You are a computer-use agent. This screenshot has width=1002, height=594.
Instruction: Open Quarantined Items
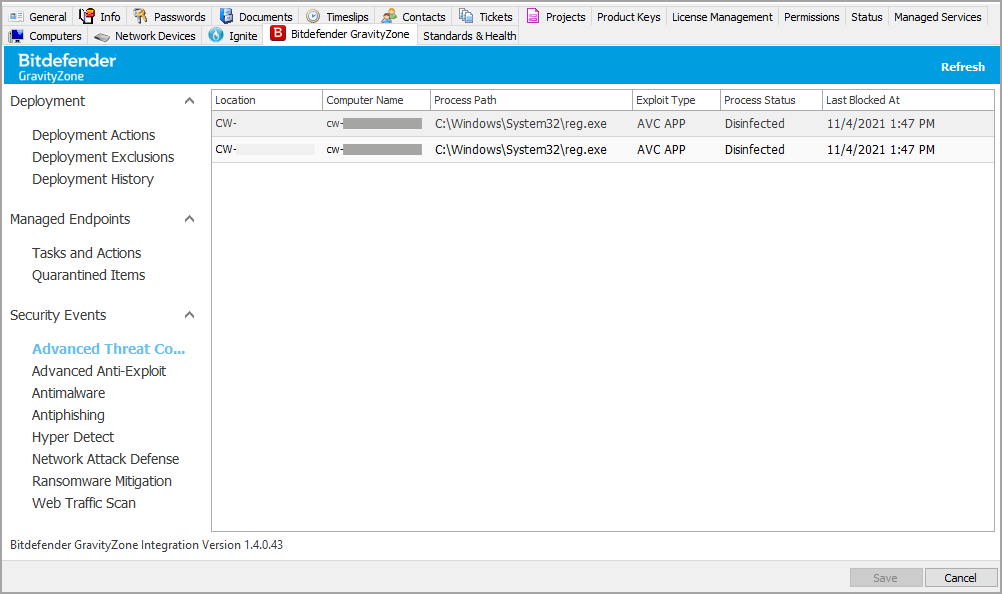88,275
